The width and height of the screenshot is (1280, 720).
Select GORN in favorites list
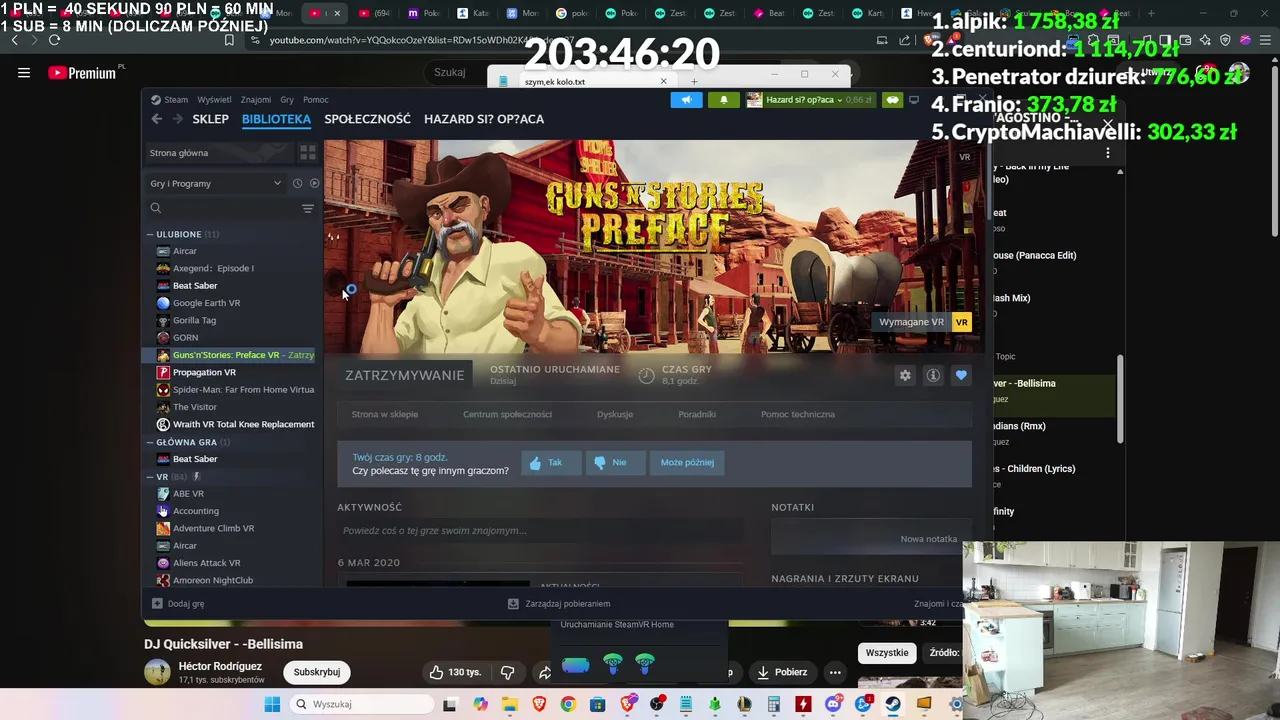[185, 338]
